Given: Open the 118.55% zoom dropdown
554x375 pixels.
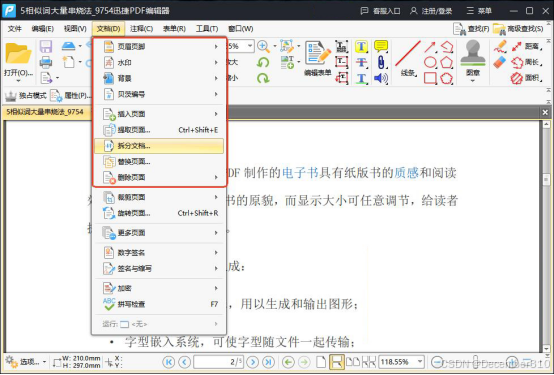Looking at the screenshot, I should (x=420, y=362).
